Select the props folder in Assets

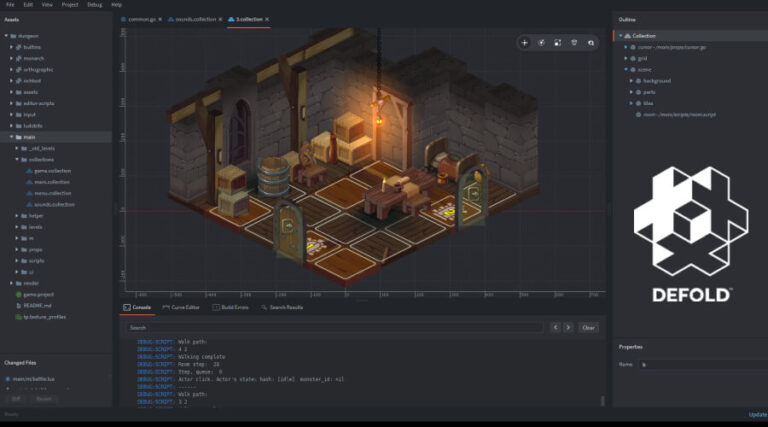35,250
